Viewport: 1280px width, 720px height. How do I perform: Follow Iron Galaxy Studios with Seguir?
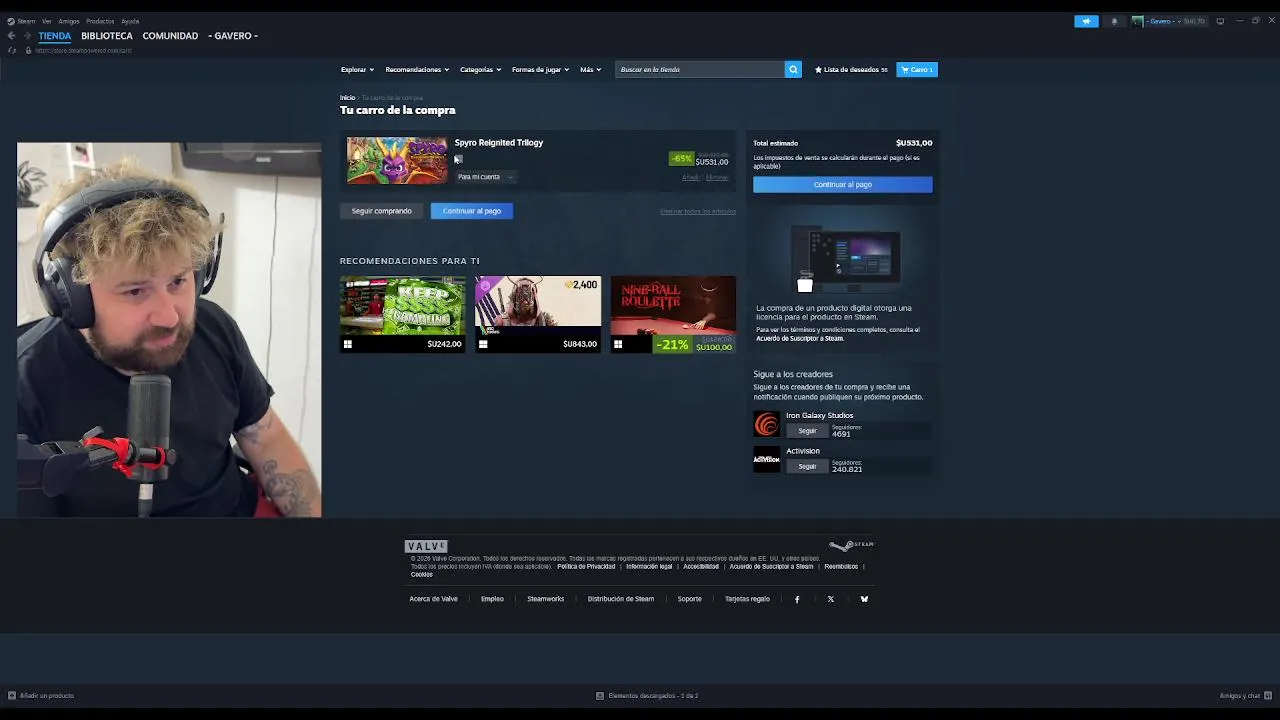click(x=807, y=431)
